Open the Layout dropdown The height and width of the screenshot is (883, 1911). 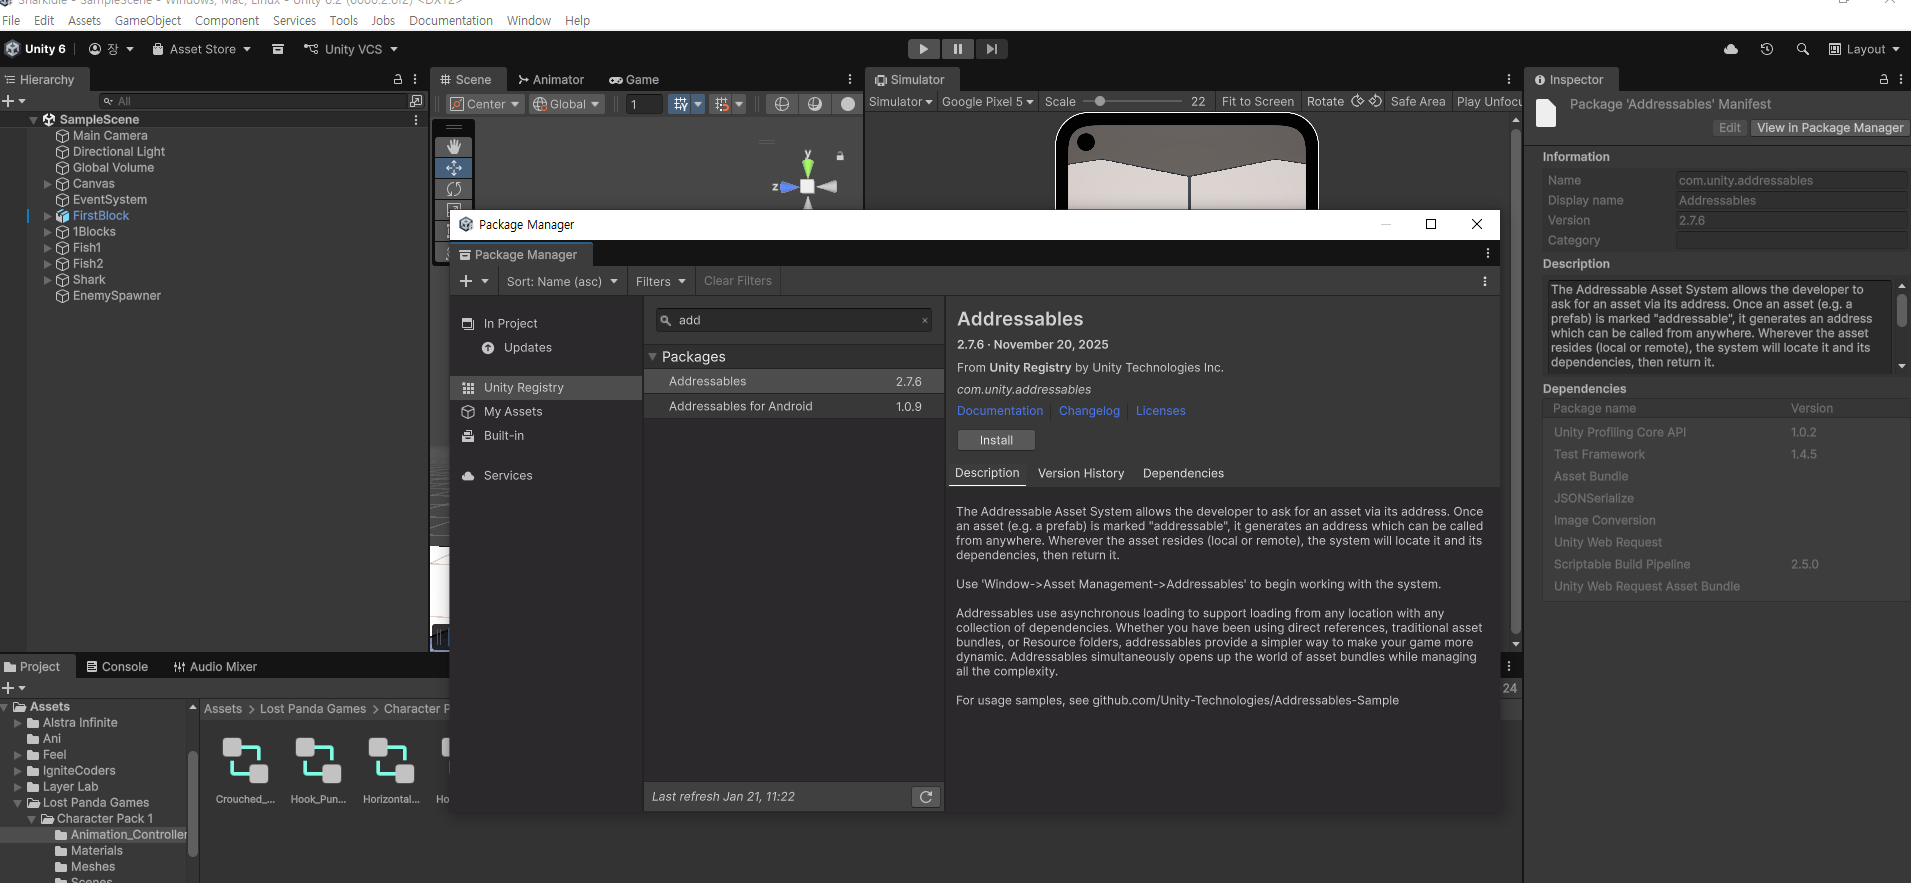1864,49
